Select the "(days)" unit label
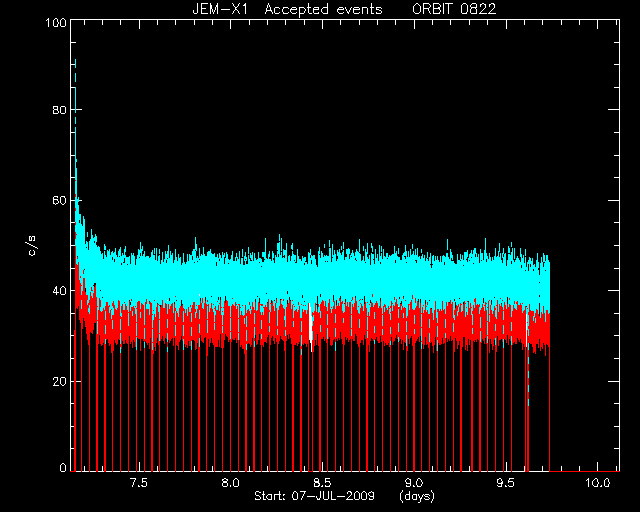This screenshot has width=640, height=512. click(417, 496)
